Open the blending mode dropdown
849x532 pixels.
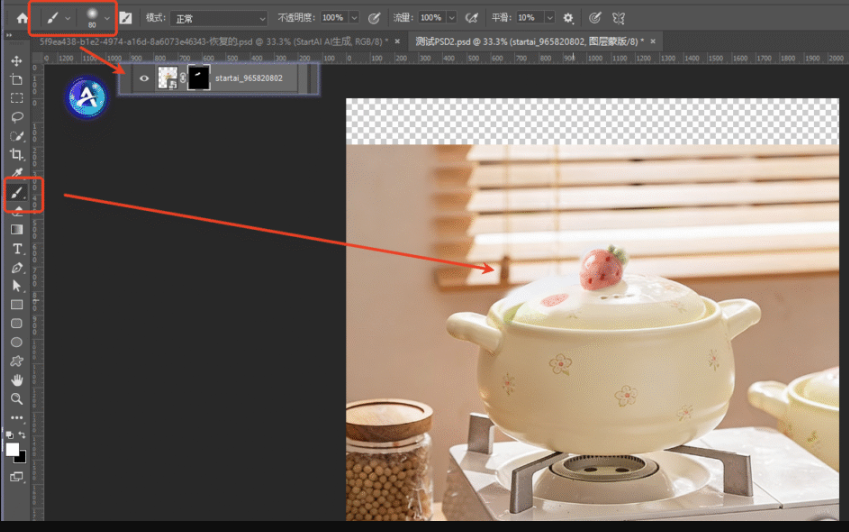[x=219, y=18]
